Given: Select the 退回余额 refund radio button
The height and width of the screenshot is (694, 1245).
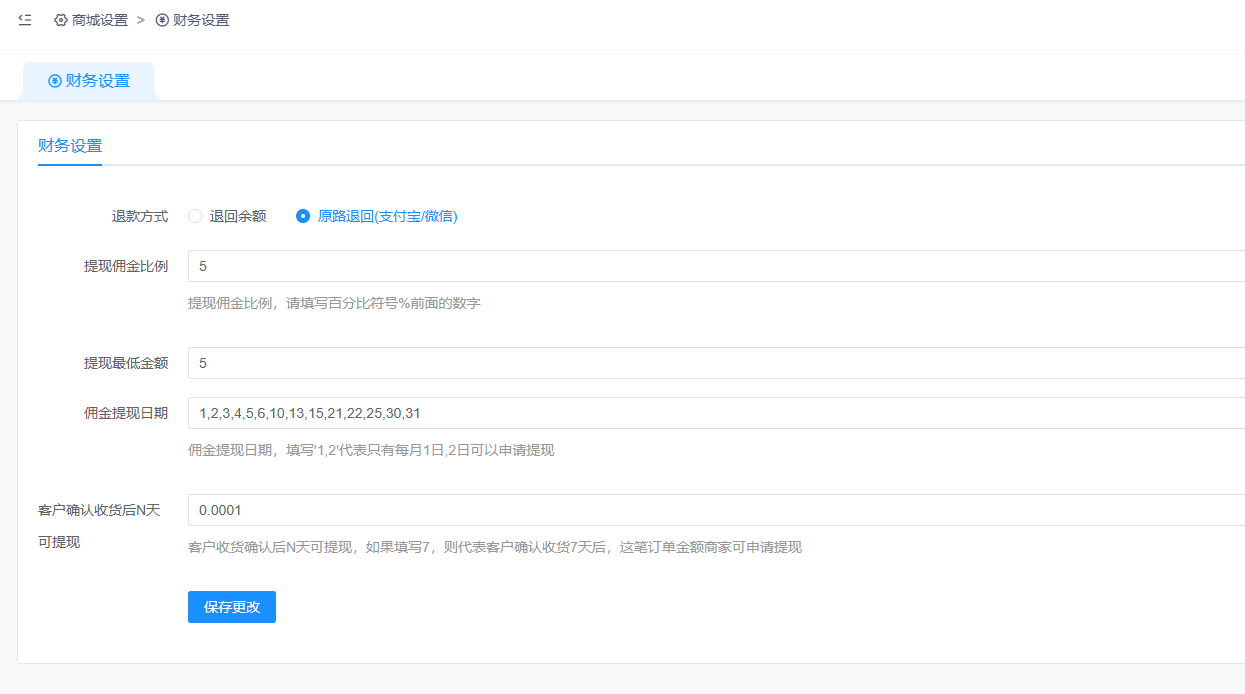Looking at the screenshot, I should [195, 216].
